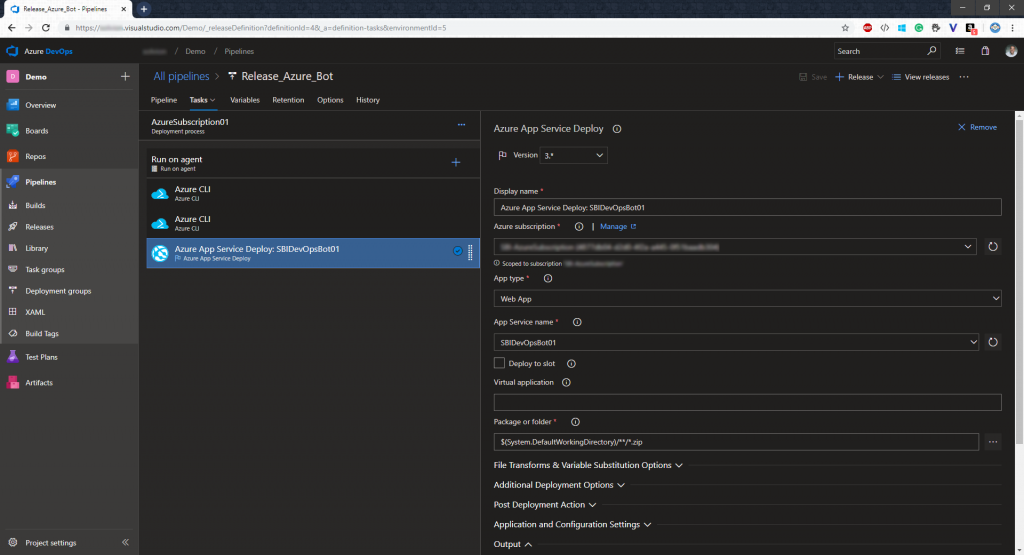Collapse the left navigation sidebar

point(125,543)
